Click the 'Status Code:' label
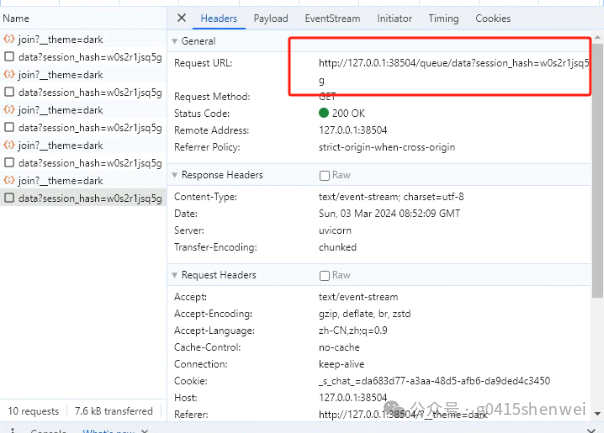The height and width of the screenshot is (433, 604). tap(201, 114)
